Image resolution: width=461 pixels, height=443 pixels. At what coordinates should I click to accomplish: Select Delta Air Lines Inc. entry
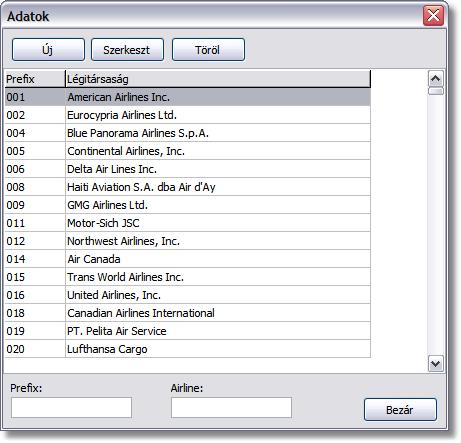[x=188, y=169]
